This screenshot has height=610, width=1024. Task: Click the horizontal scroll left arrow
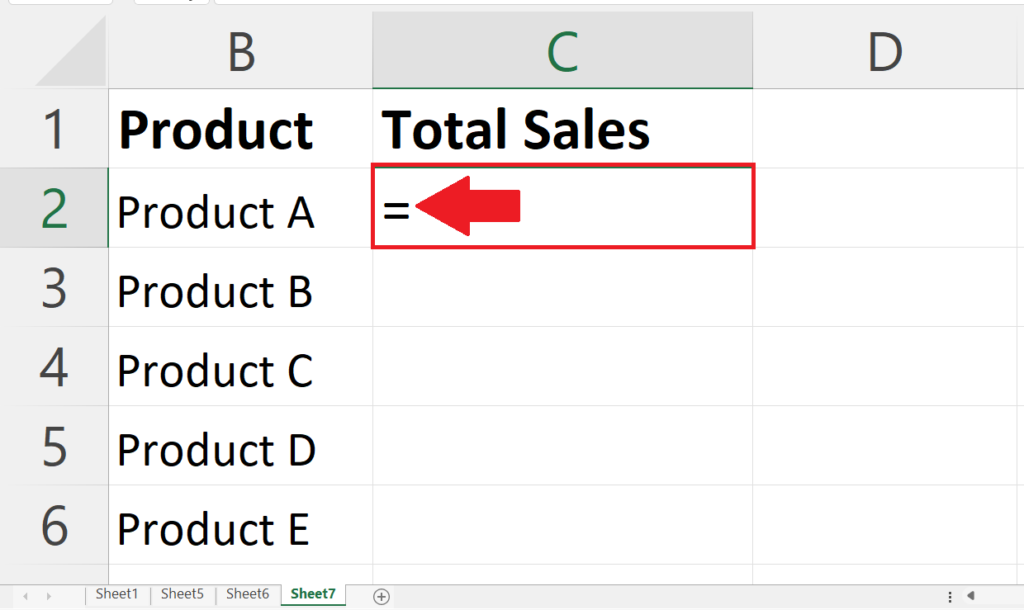tap(971, 596)
